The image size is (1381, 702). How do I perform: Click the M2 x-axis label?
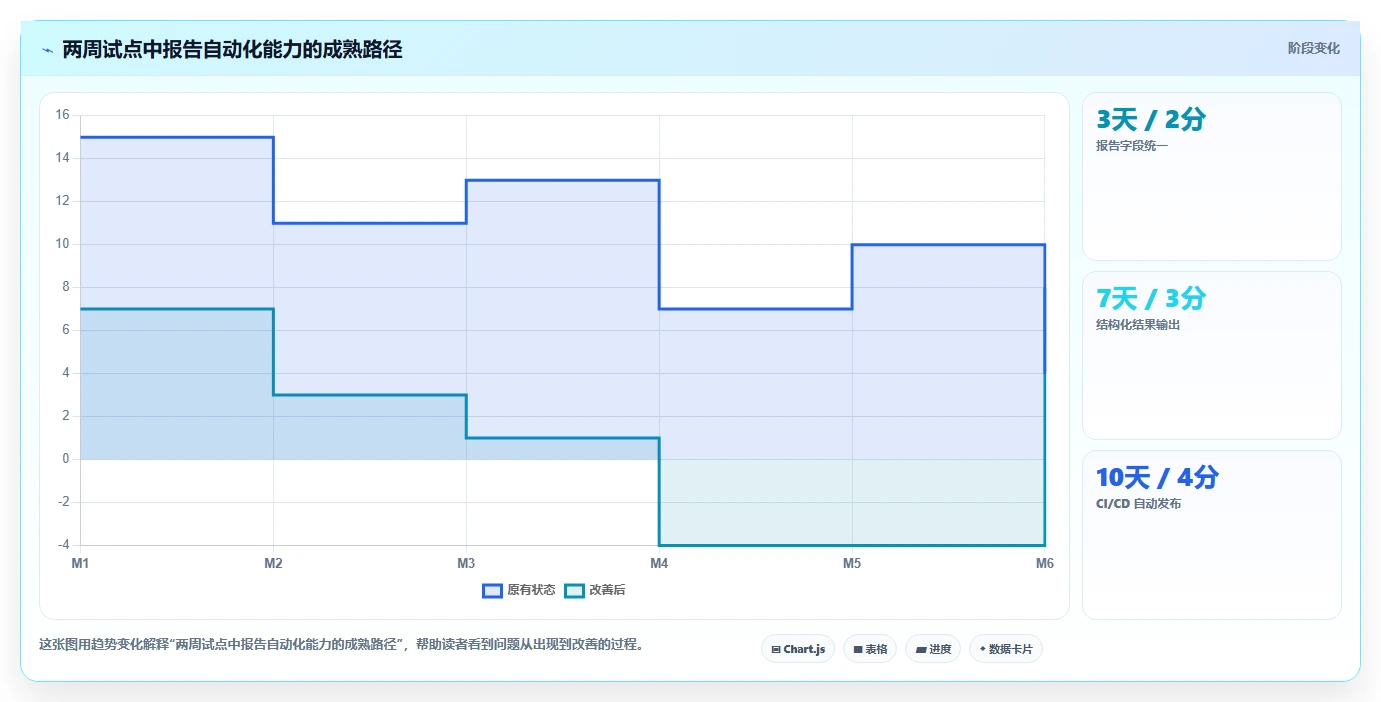coord(273,564)
